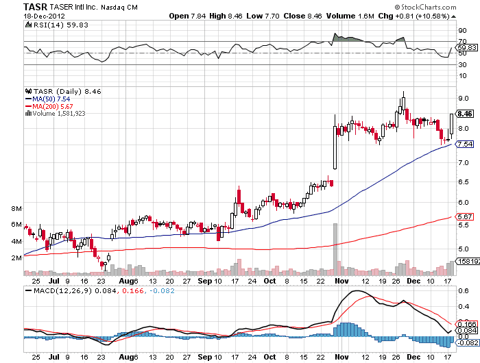Click the RSI line icon before RSI(14)
This screenshot has height=363, width=480.
pyautogui.click(x=28, y=25)
